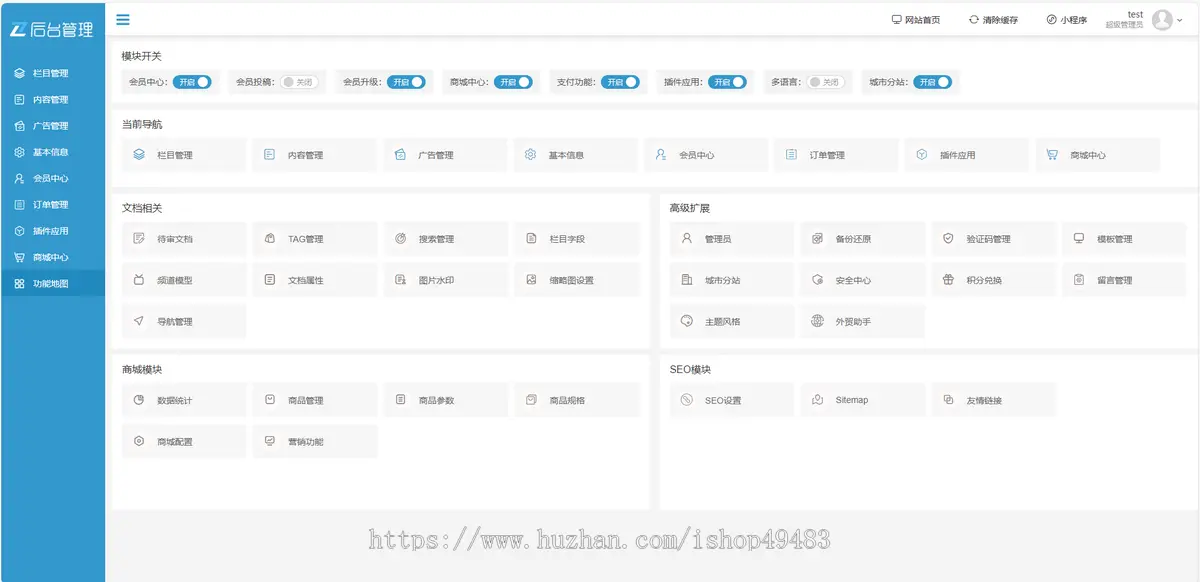Click the 小程序 icon in the top bar

1052,19
